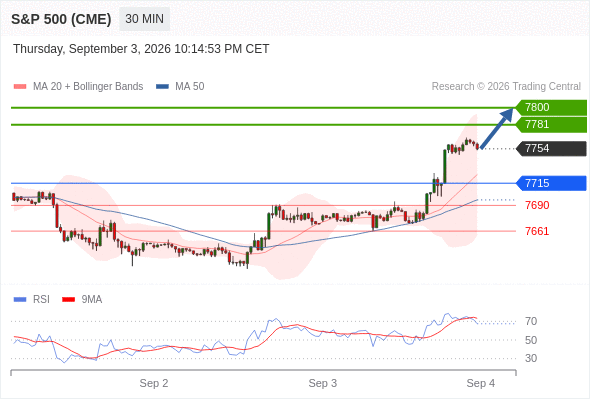
Task: Click the 7690 red support value
Action: click(x=537, y=205)
